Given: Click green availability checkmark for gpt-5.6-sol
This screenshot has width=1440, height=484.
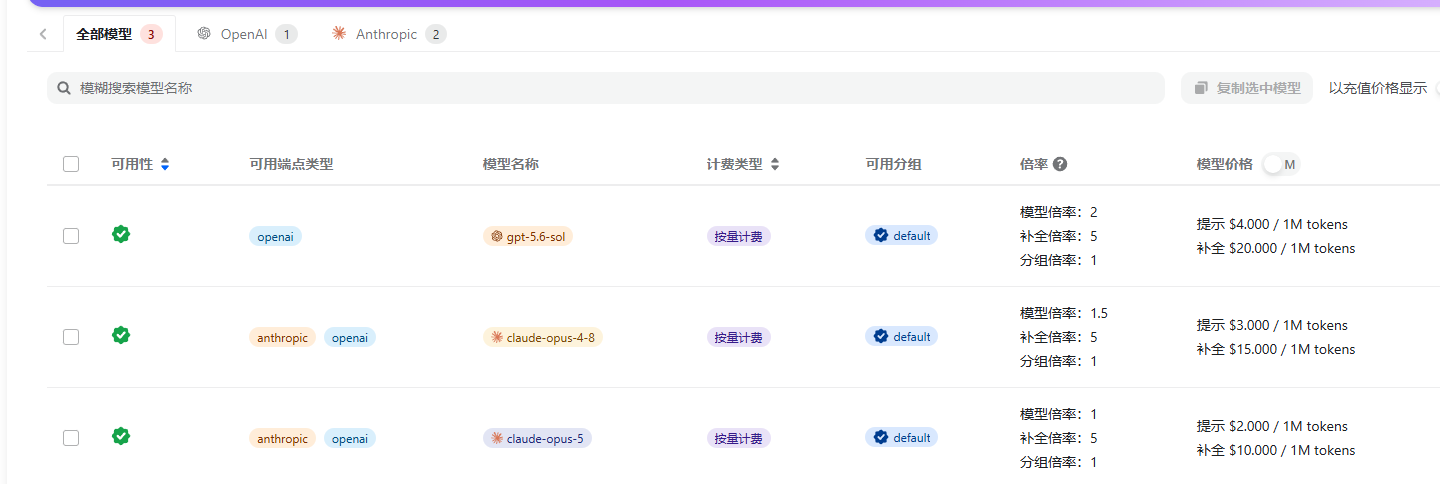Looking at the screenshot, I should [121, 234].
